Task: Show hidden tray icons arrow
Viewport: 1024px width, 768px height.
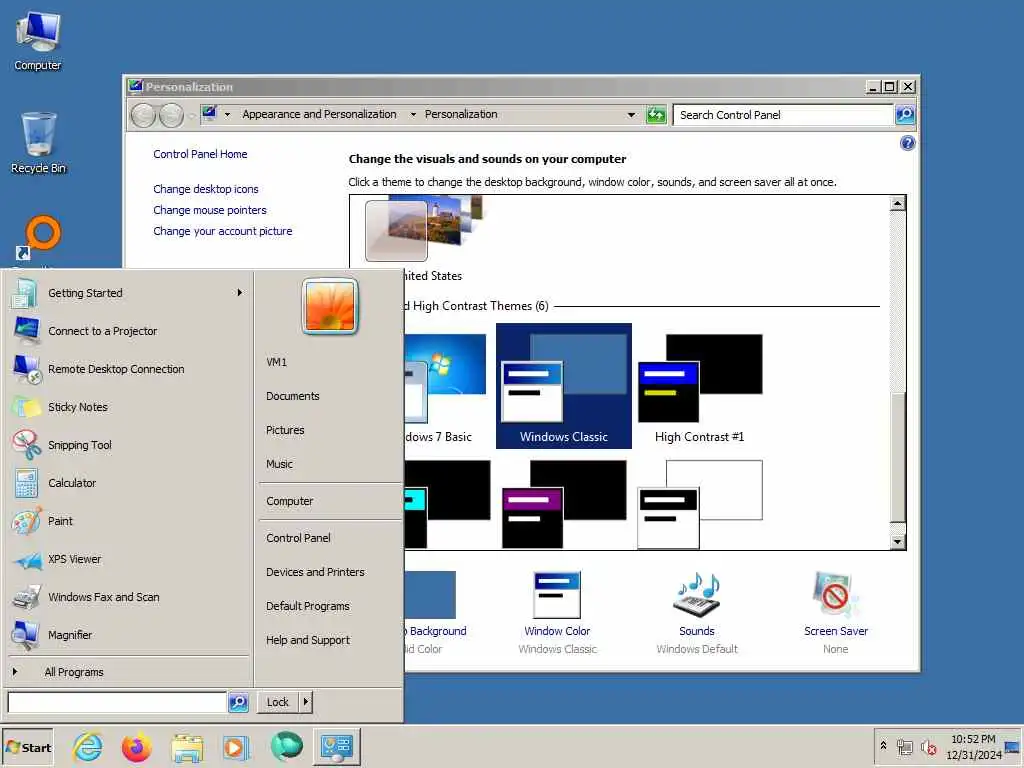Action: [x=883, y=745]
